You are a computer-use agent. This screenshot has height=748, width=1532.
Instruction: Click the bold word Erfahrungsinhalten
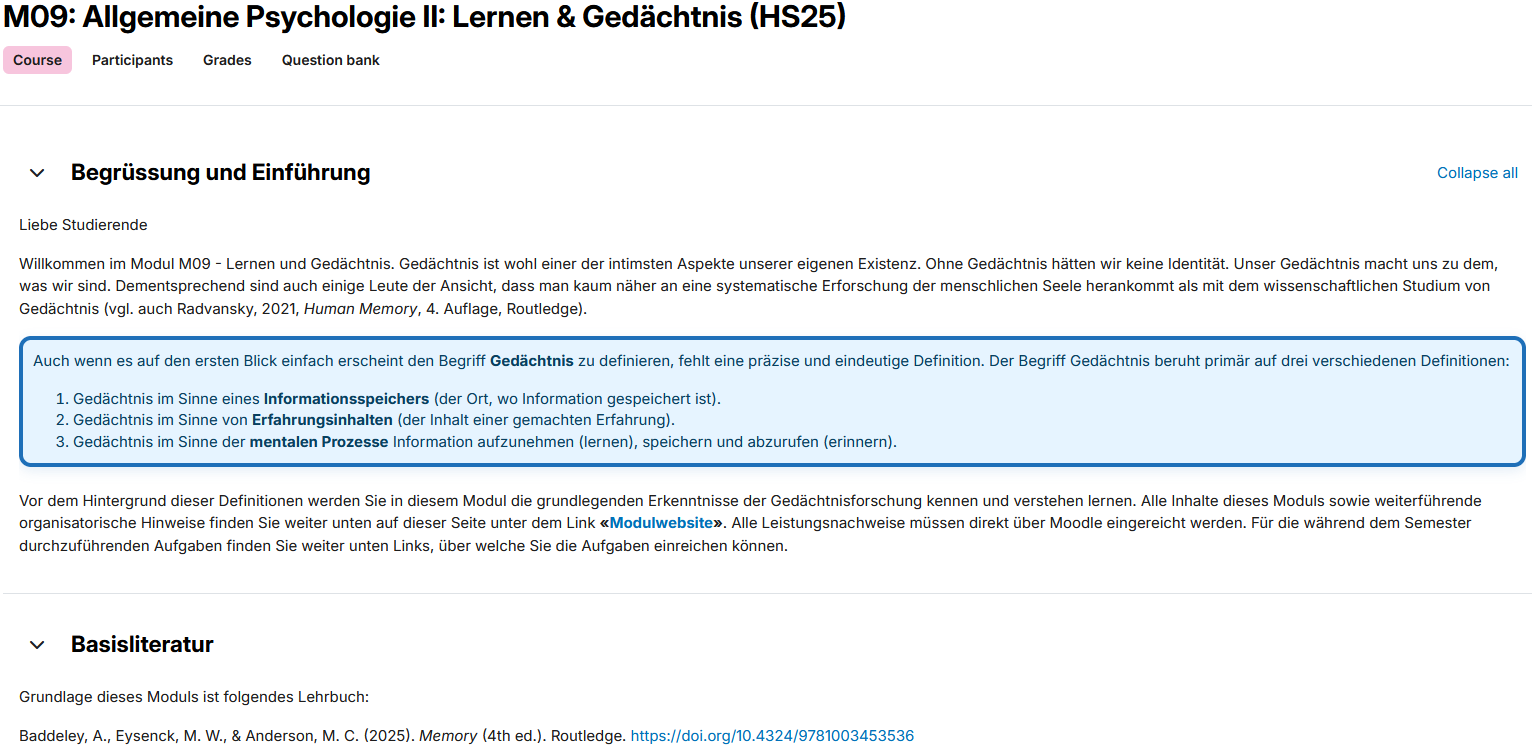(x=322, y=420)
